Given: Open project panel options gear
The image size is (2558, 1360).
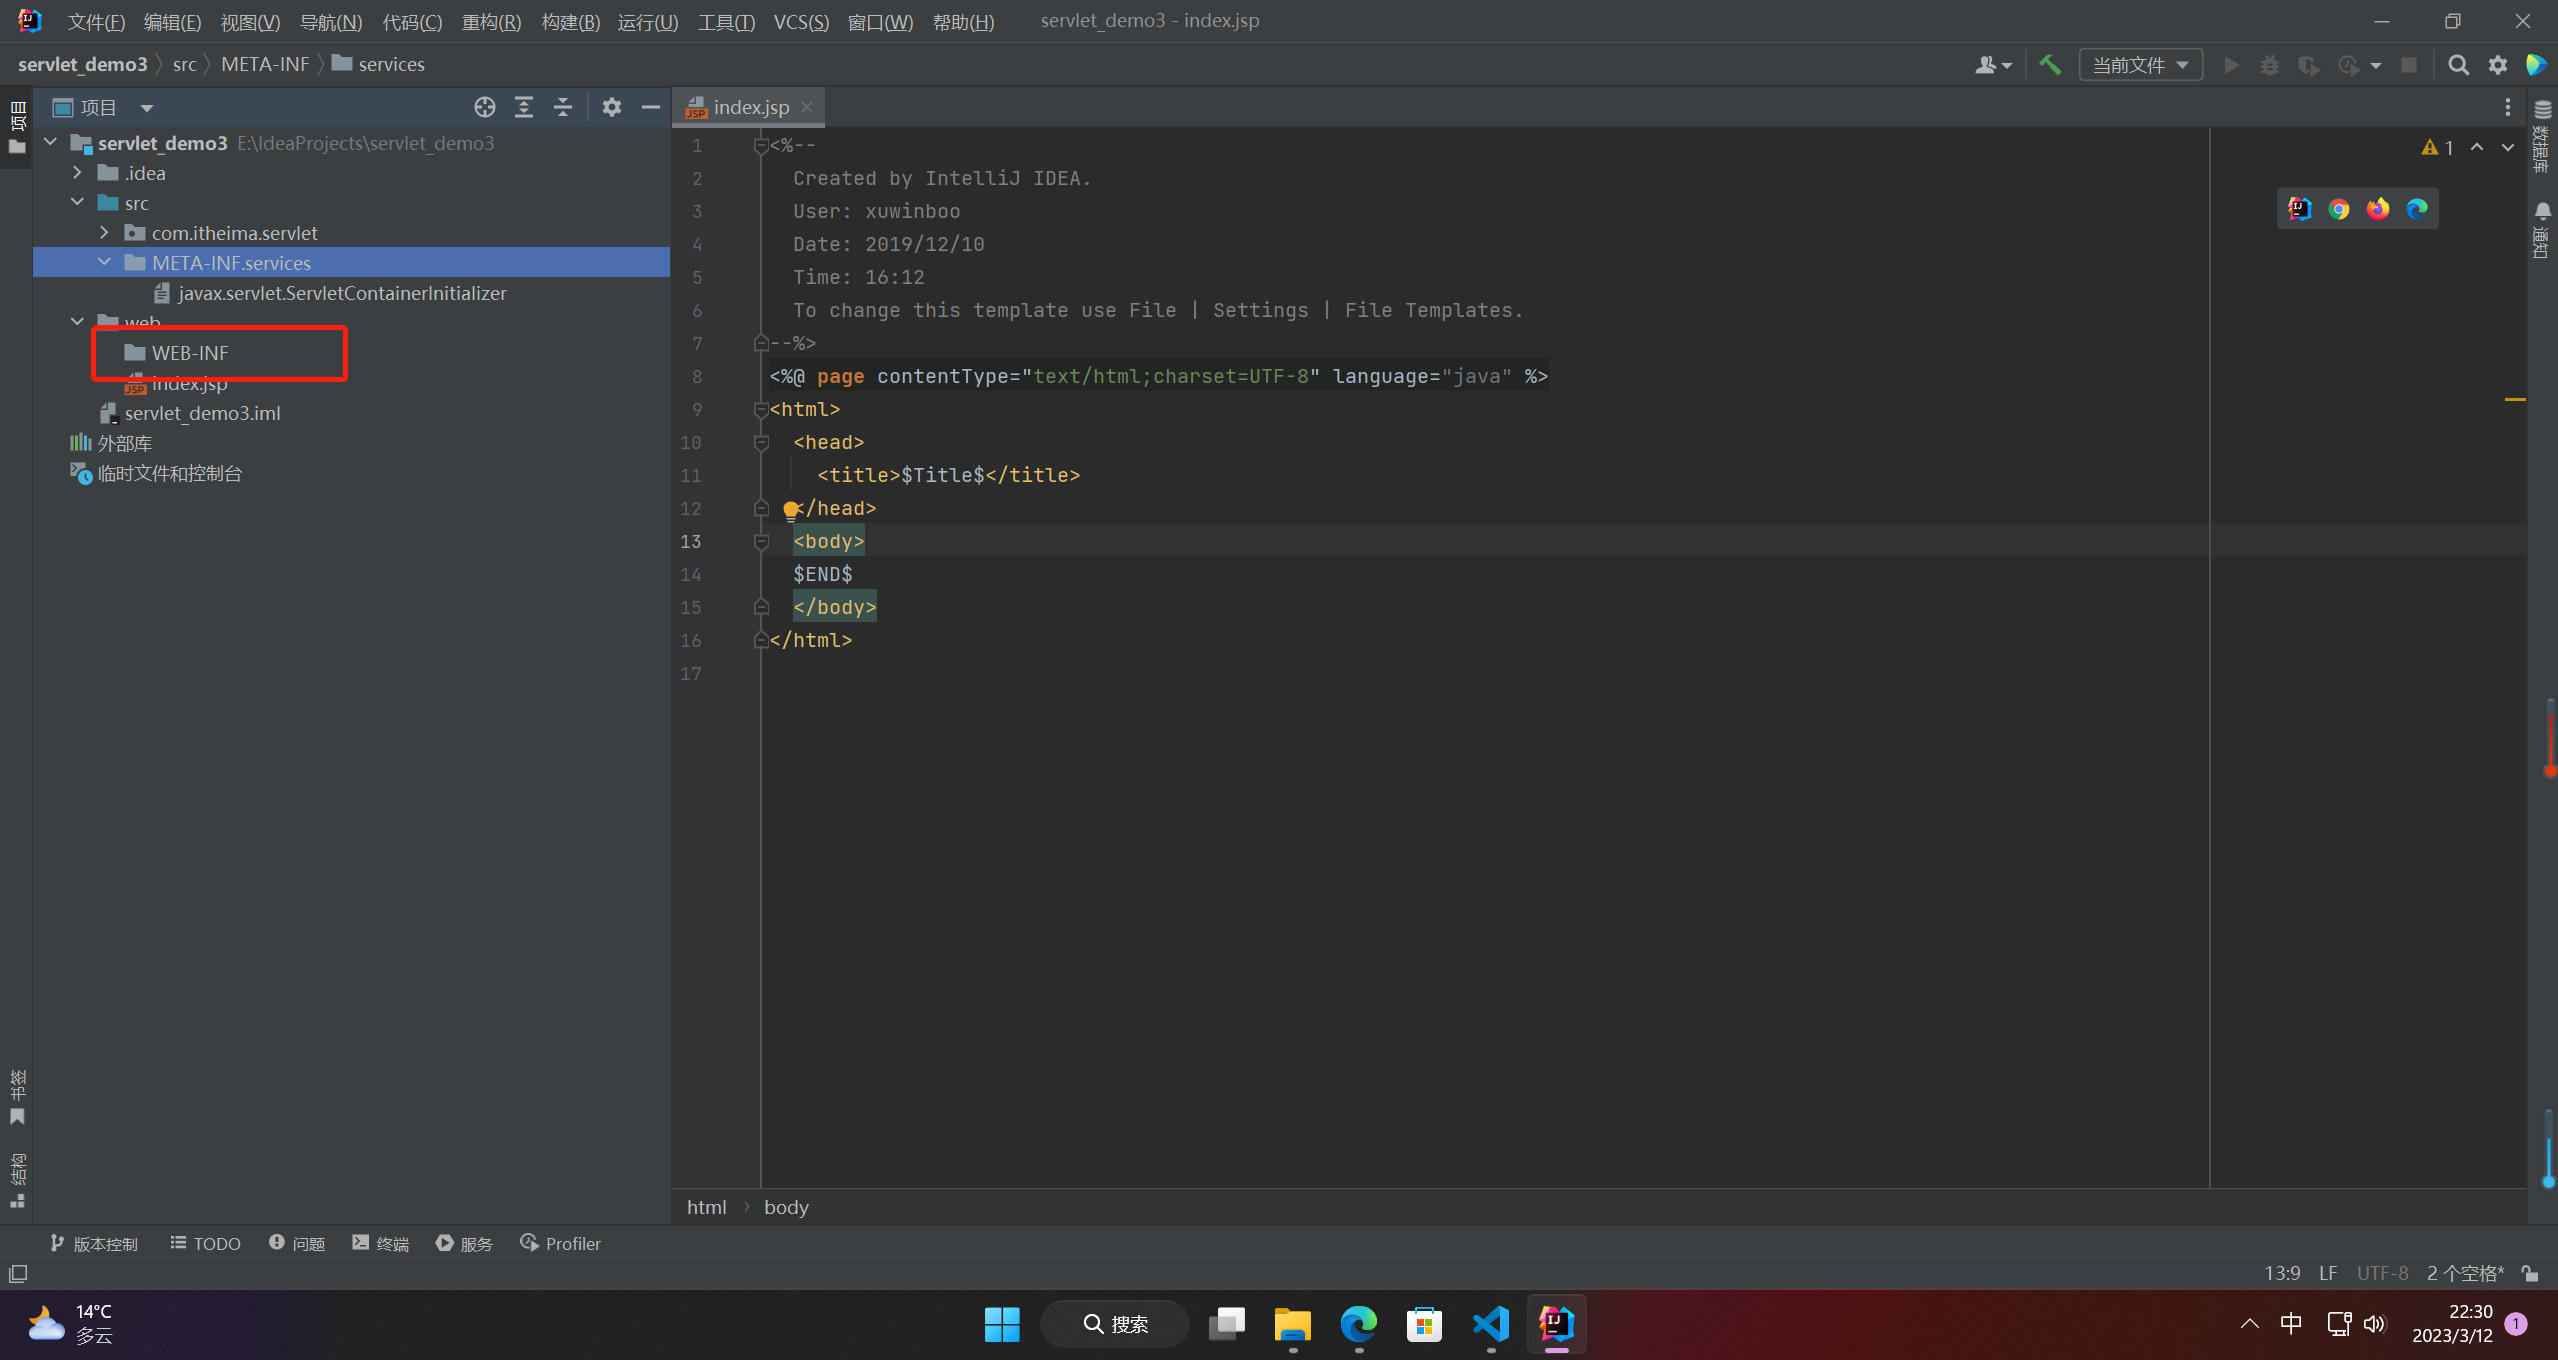Looking at the screenshot, I should coord(612,107).
